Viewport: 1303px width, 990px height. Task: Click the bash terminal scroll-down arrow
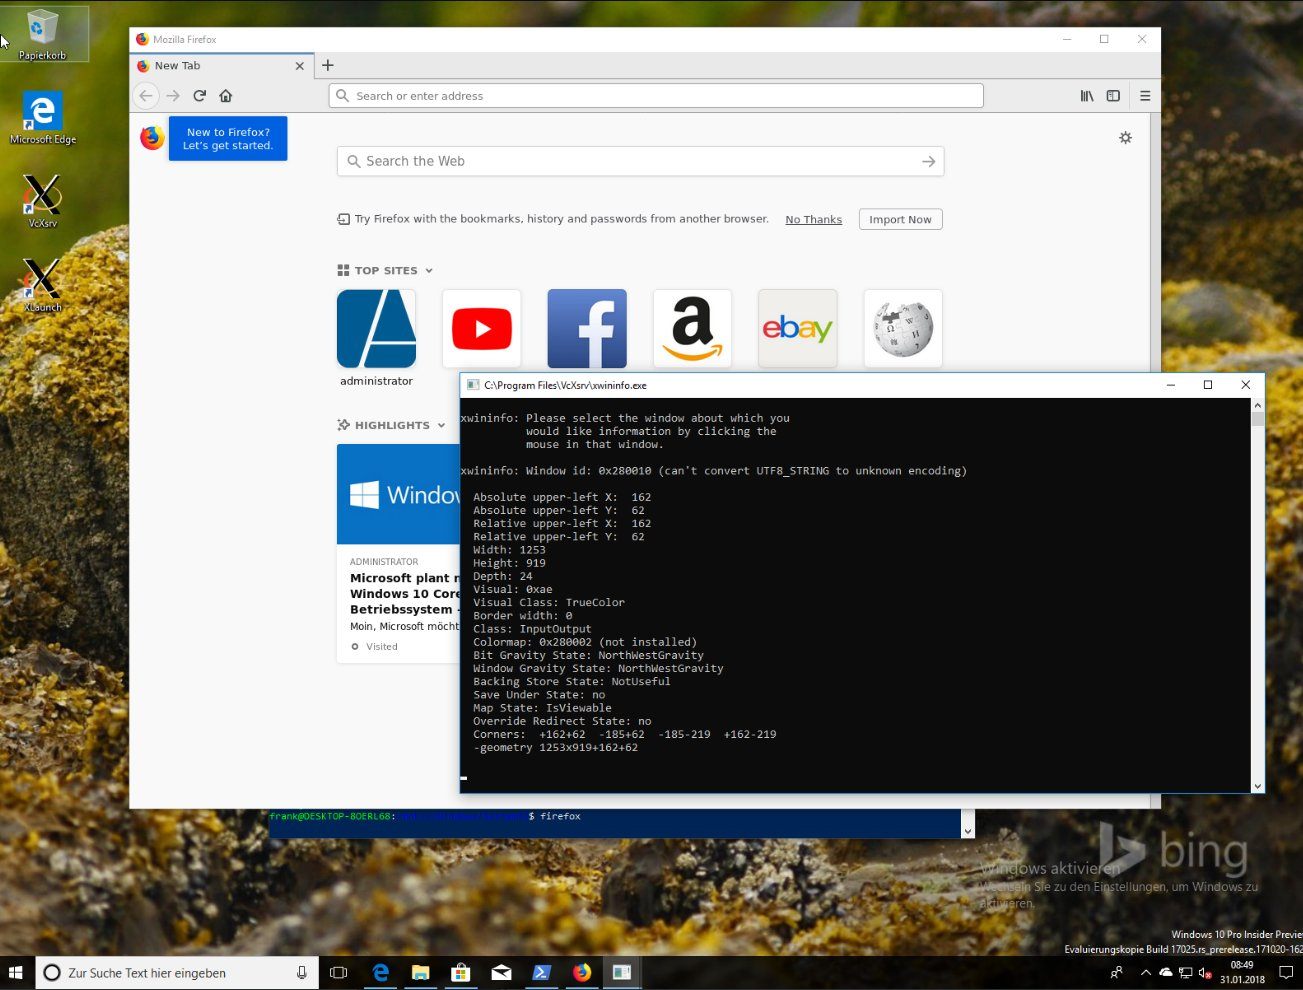[x=967, y=831]
